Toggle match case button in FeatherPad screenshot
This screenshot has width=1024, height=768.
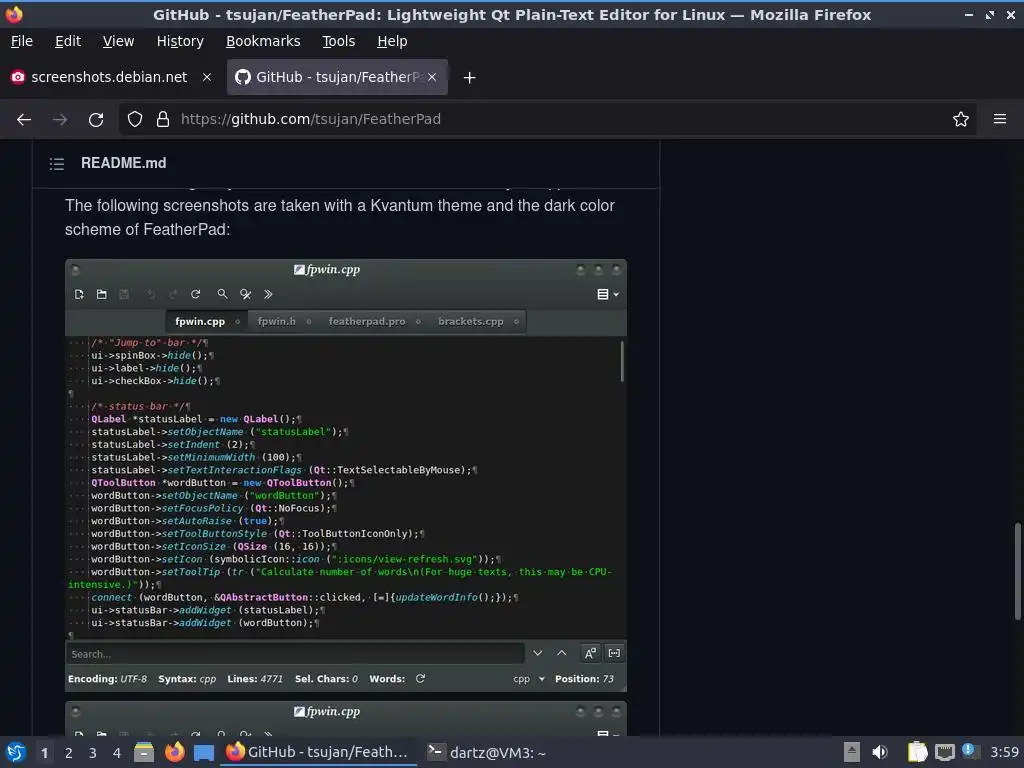590,653
